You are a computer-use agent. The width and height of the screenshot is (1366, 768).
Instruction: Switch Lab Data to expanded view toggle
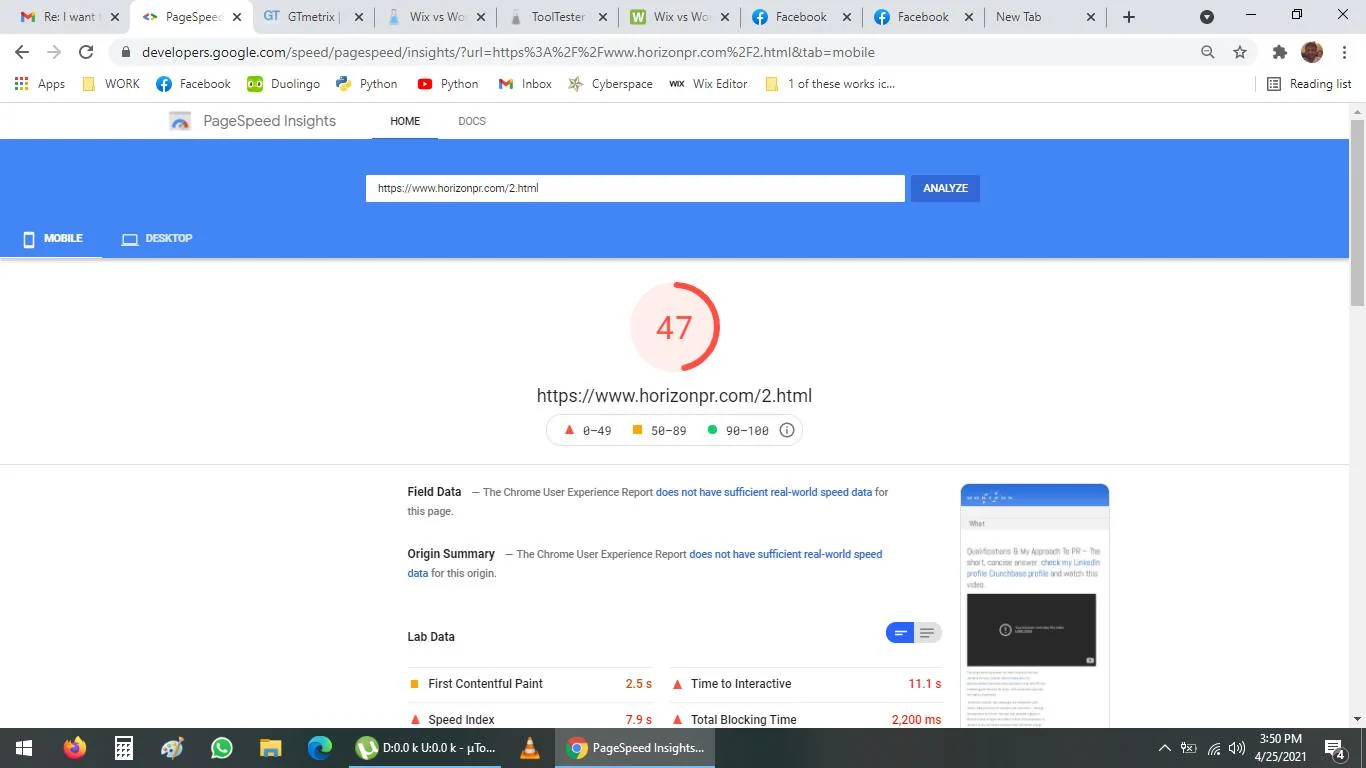[927, 633]
